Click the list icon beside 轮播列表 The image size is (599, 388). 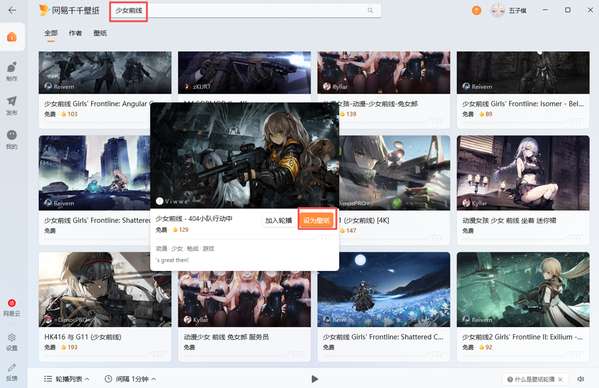point(48,379)
